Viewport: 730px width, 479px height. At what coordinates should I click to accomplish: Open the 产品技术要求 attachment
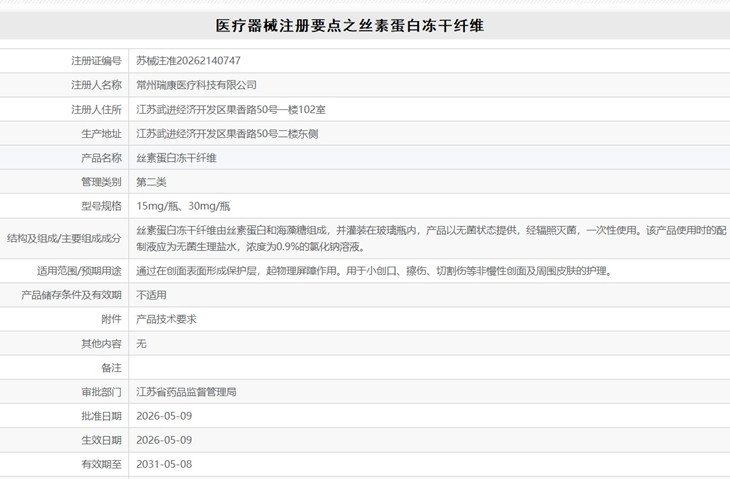[x=166, y=319]
